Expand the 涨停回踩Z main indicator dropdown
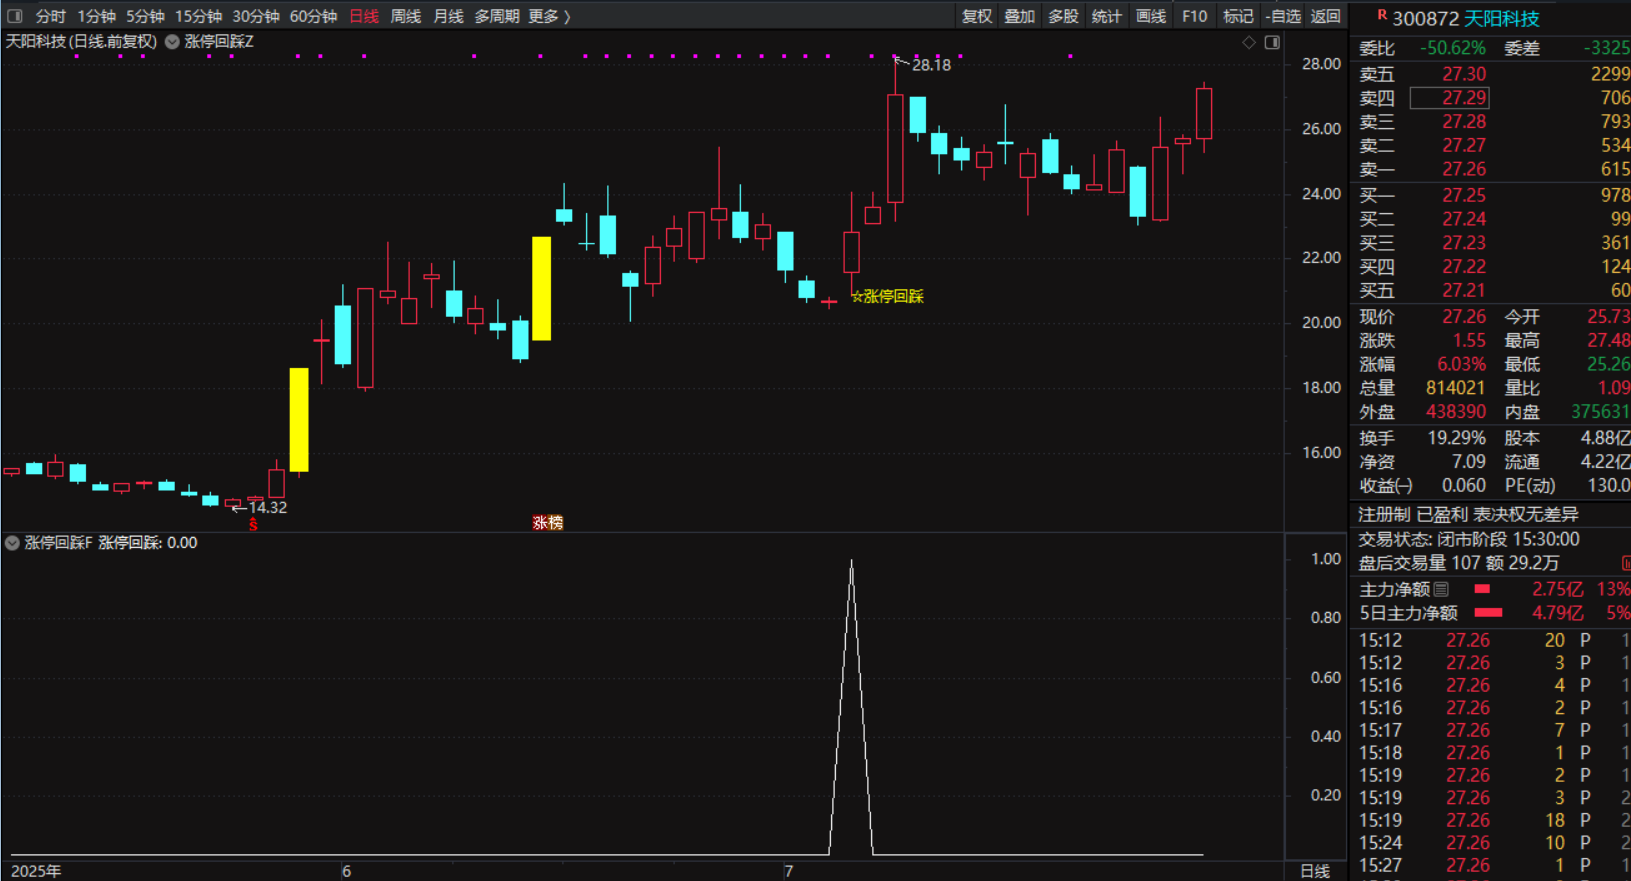This screenshot has height=881, width=1631. (x=172, y=42)
